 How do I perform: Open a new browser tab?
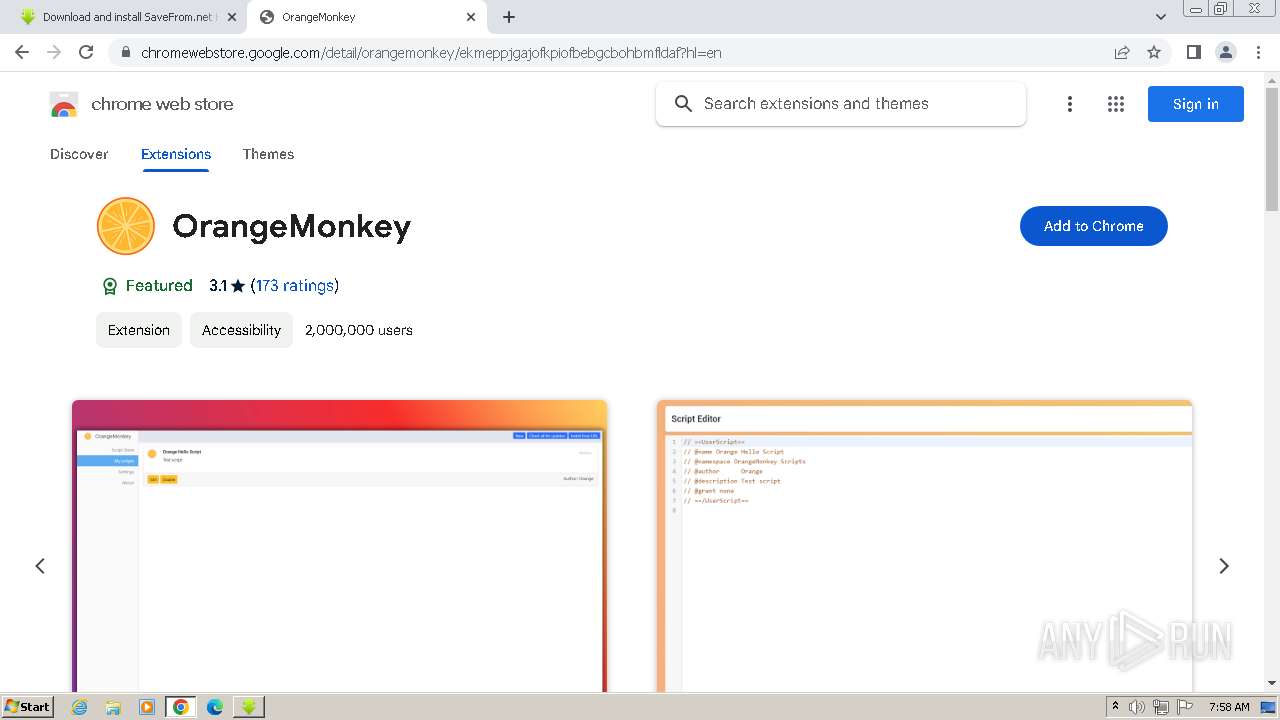coord(509,17)
